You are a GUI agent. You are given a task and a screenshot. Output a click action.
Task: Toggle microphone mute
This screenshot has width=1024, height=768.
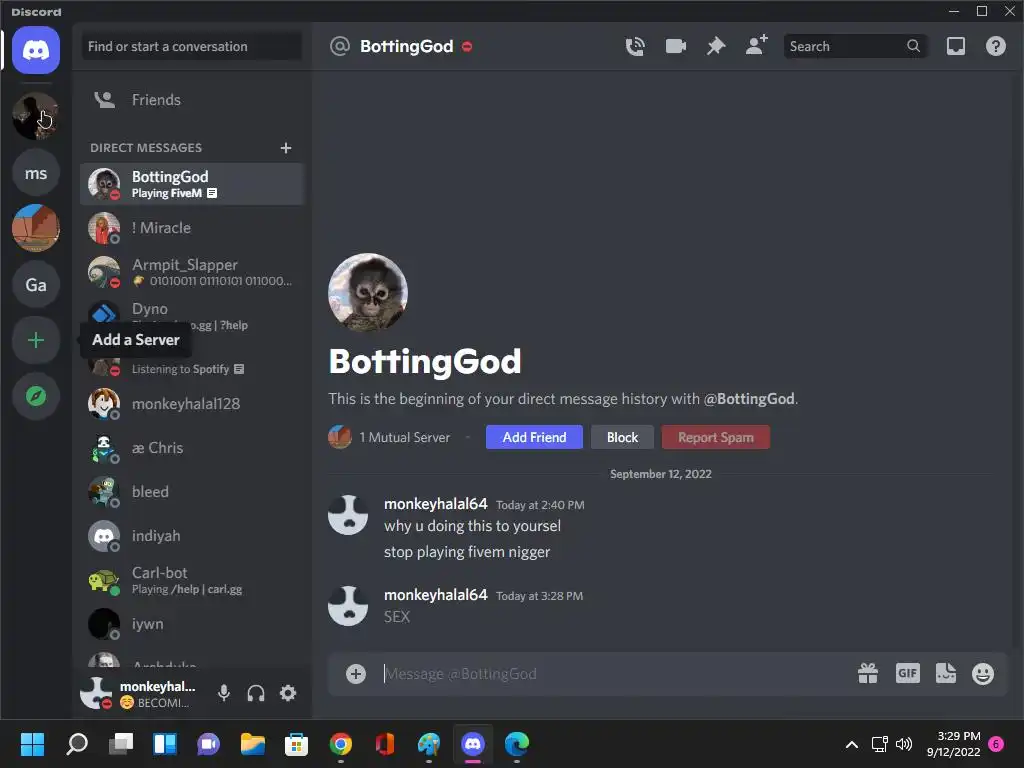[224, 693]
